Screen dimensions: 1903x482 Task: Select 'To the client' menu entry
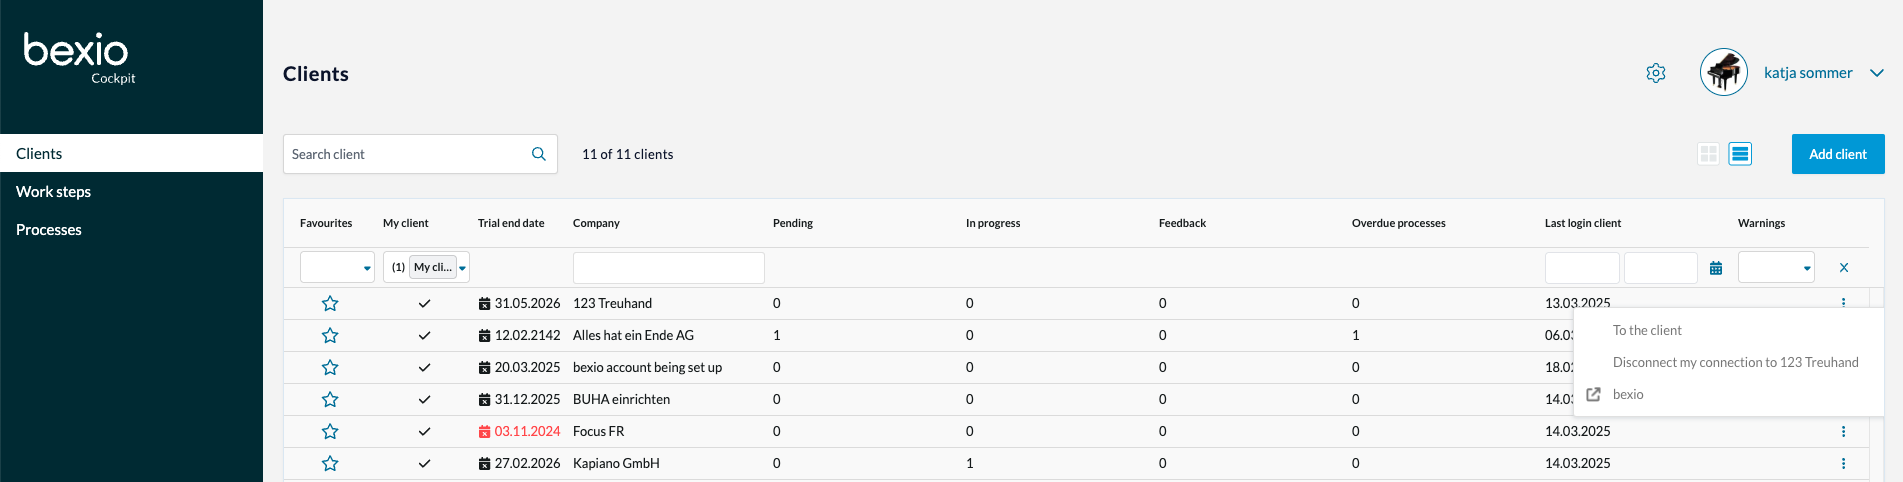coord(1647,331)
